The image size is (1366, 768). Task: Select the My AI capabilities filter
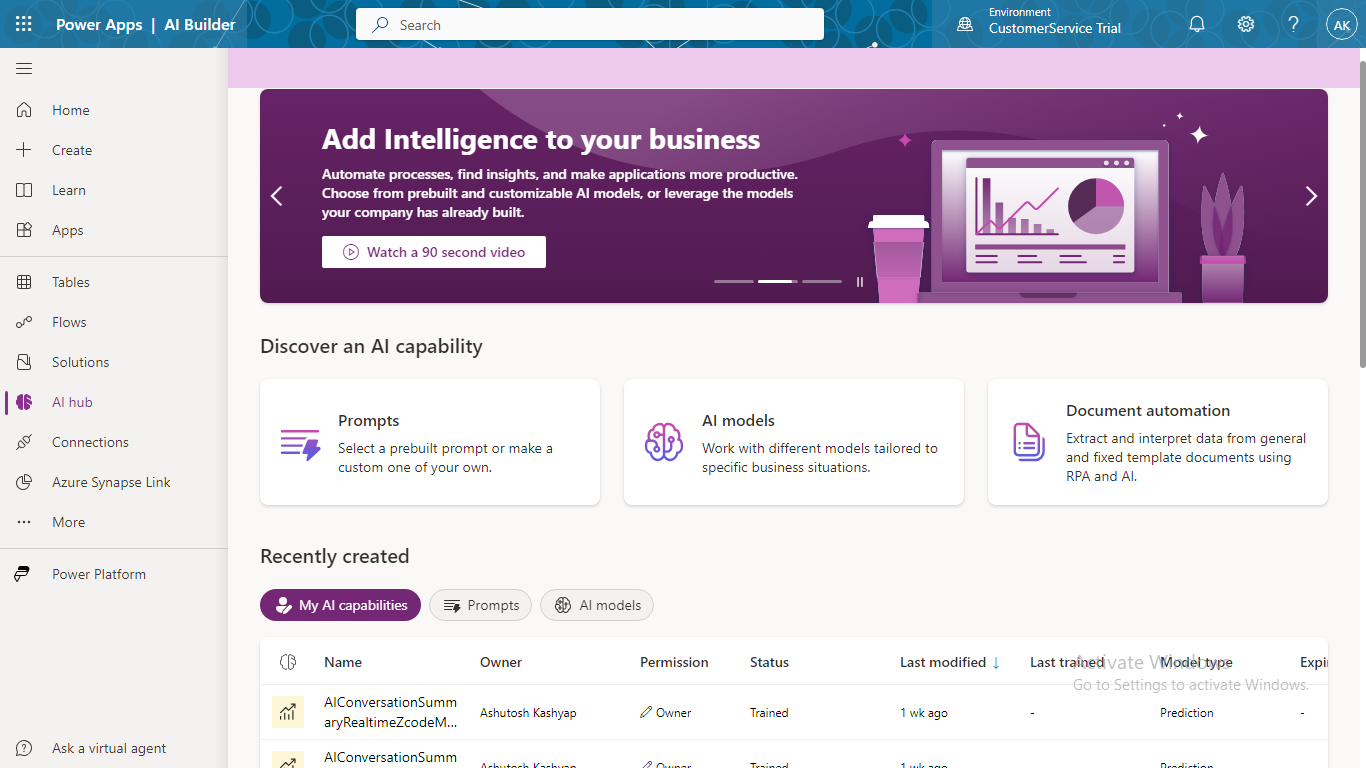coord(340,605)
